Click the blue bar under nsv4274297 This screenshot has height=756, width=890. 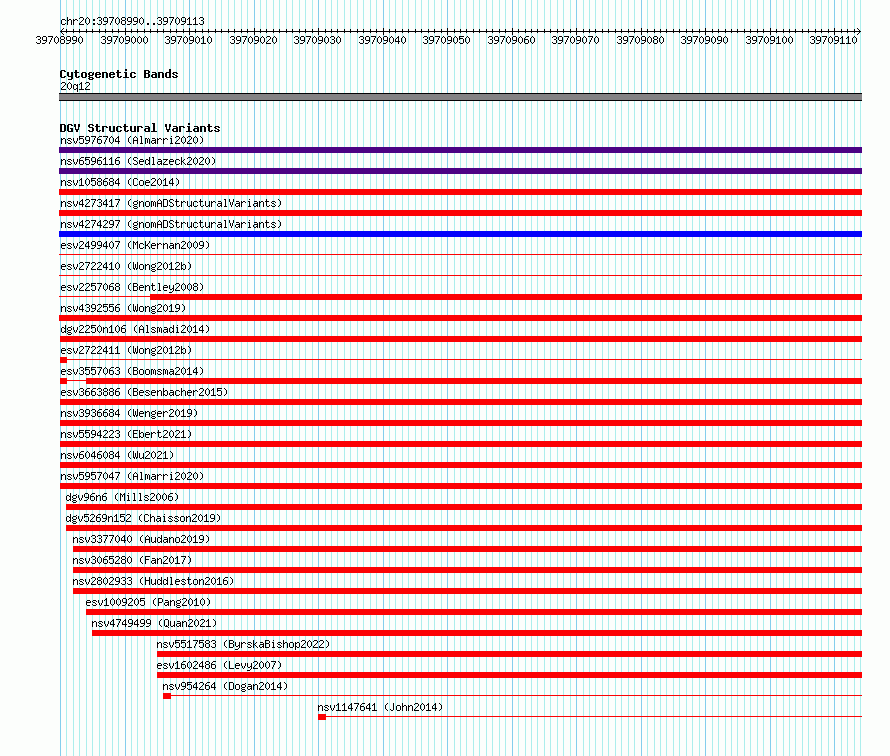tap(460, 234)
